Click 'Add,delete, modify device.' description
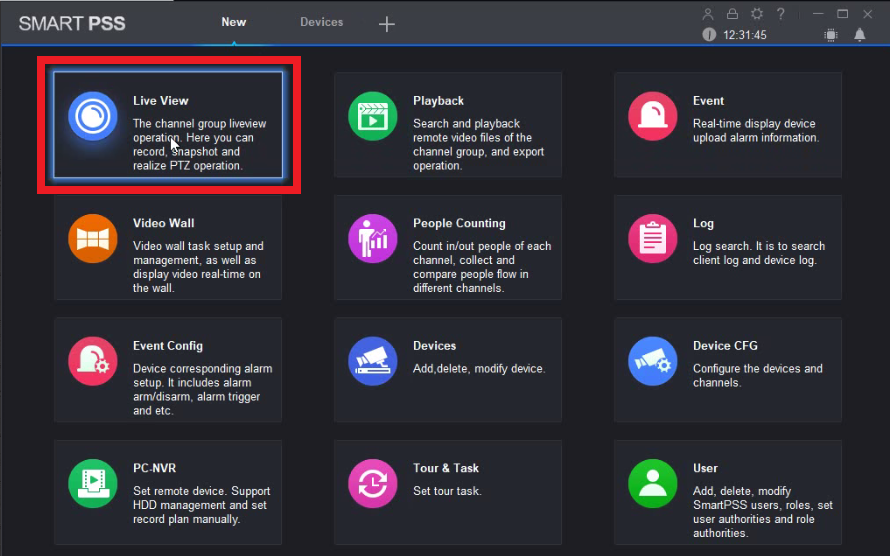Screen dimensions: 890x556 coord(479,369)
